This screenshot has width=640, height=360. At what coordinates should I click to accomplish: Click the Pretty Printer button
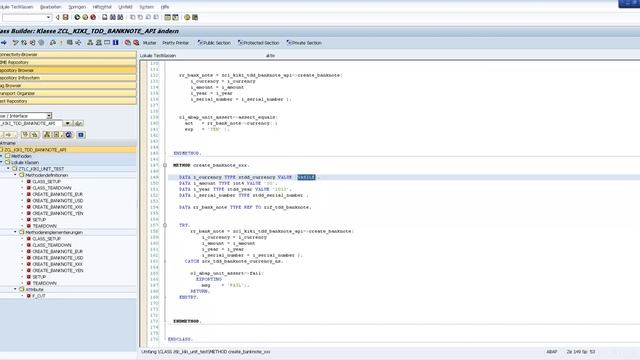[x=176, y=42]
